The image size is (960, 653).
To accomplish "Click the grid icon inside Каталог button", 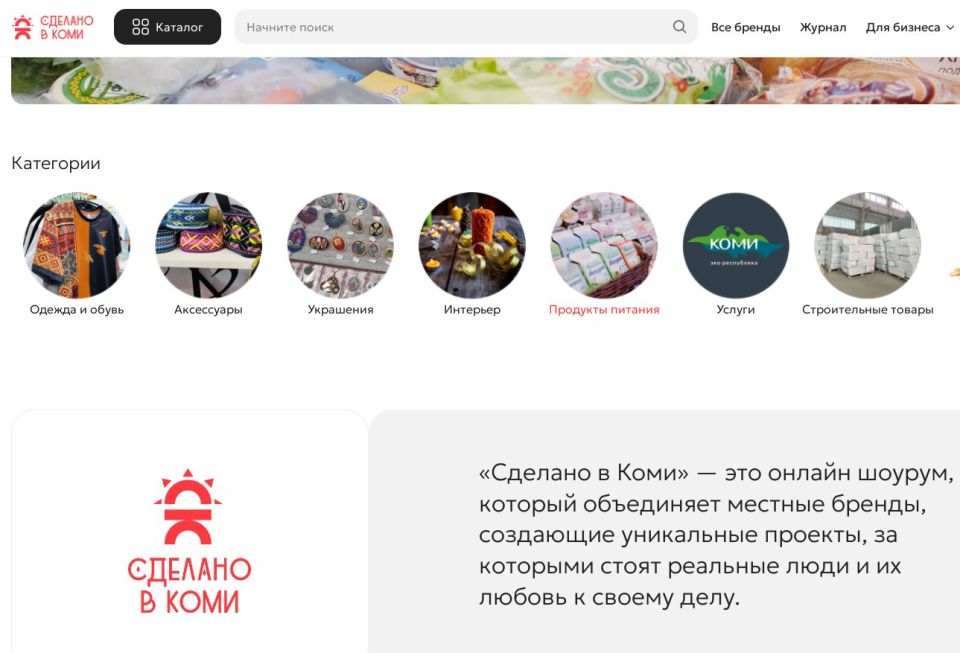I will [x=141, y=27].
